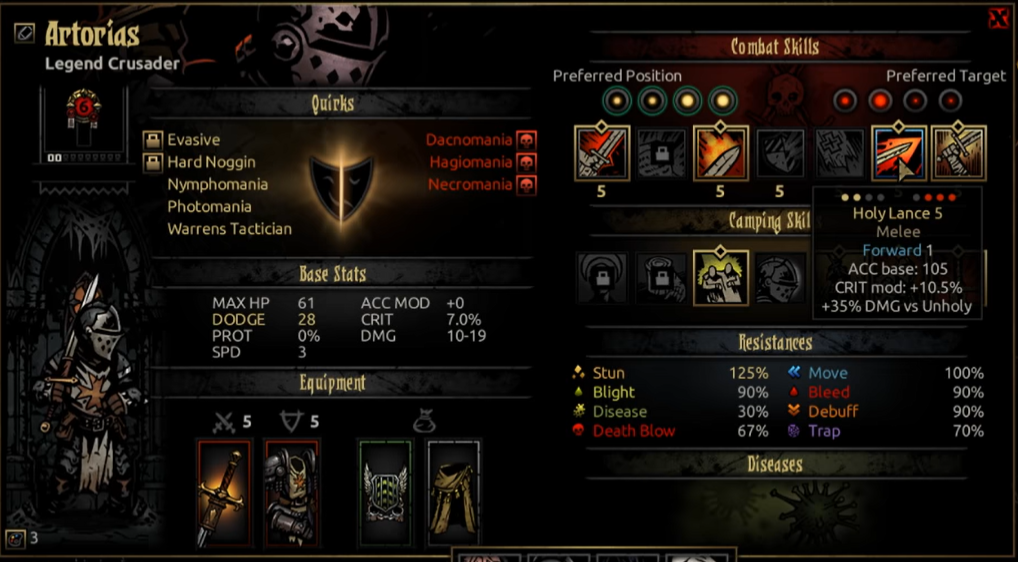
Task: Click the Holy Lance combat skill
Action: 899,154
